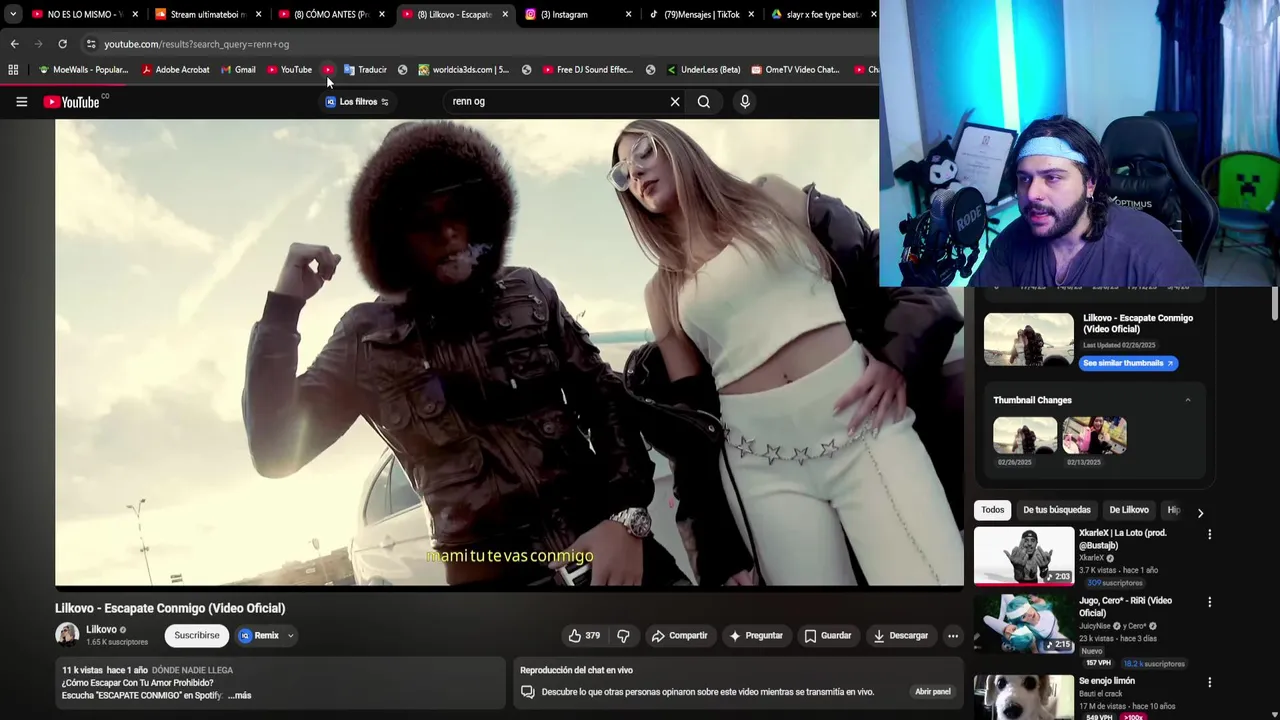Expand description with ...más
1280x720 pixels.
(x=239, y=696)
